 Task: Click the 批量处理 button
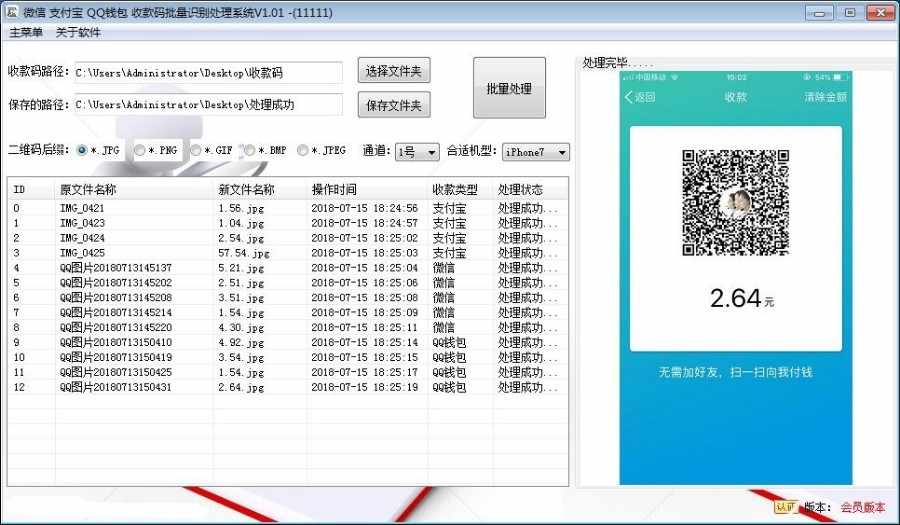509,88
